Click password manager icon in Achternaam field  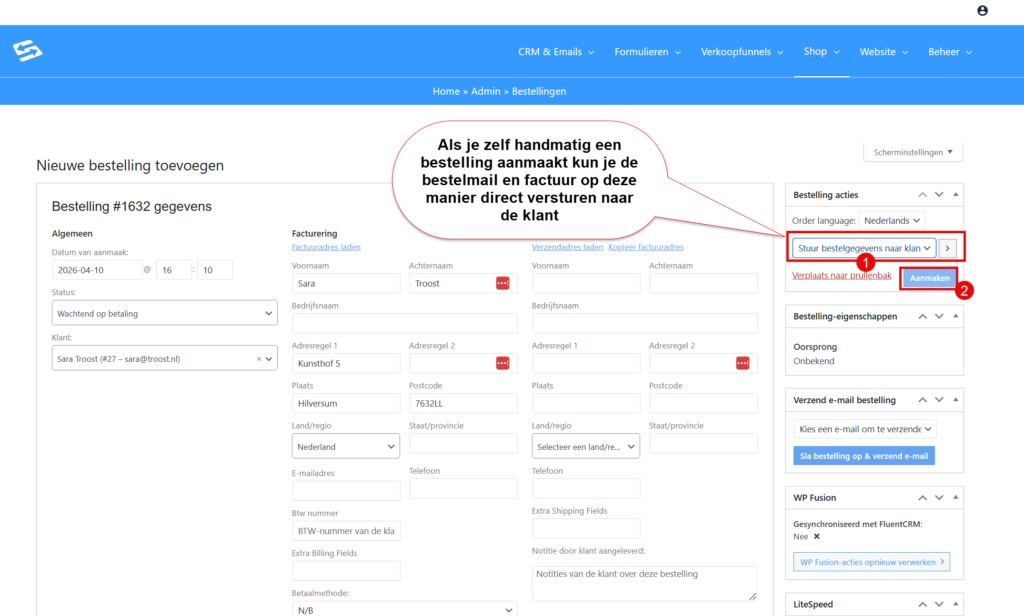502,284
